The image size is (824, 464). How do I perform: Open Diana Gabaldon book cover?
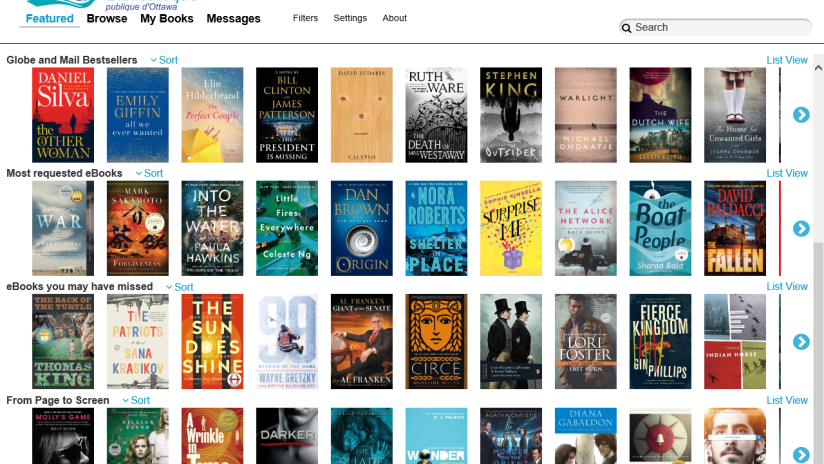click(x=585, y=436)
